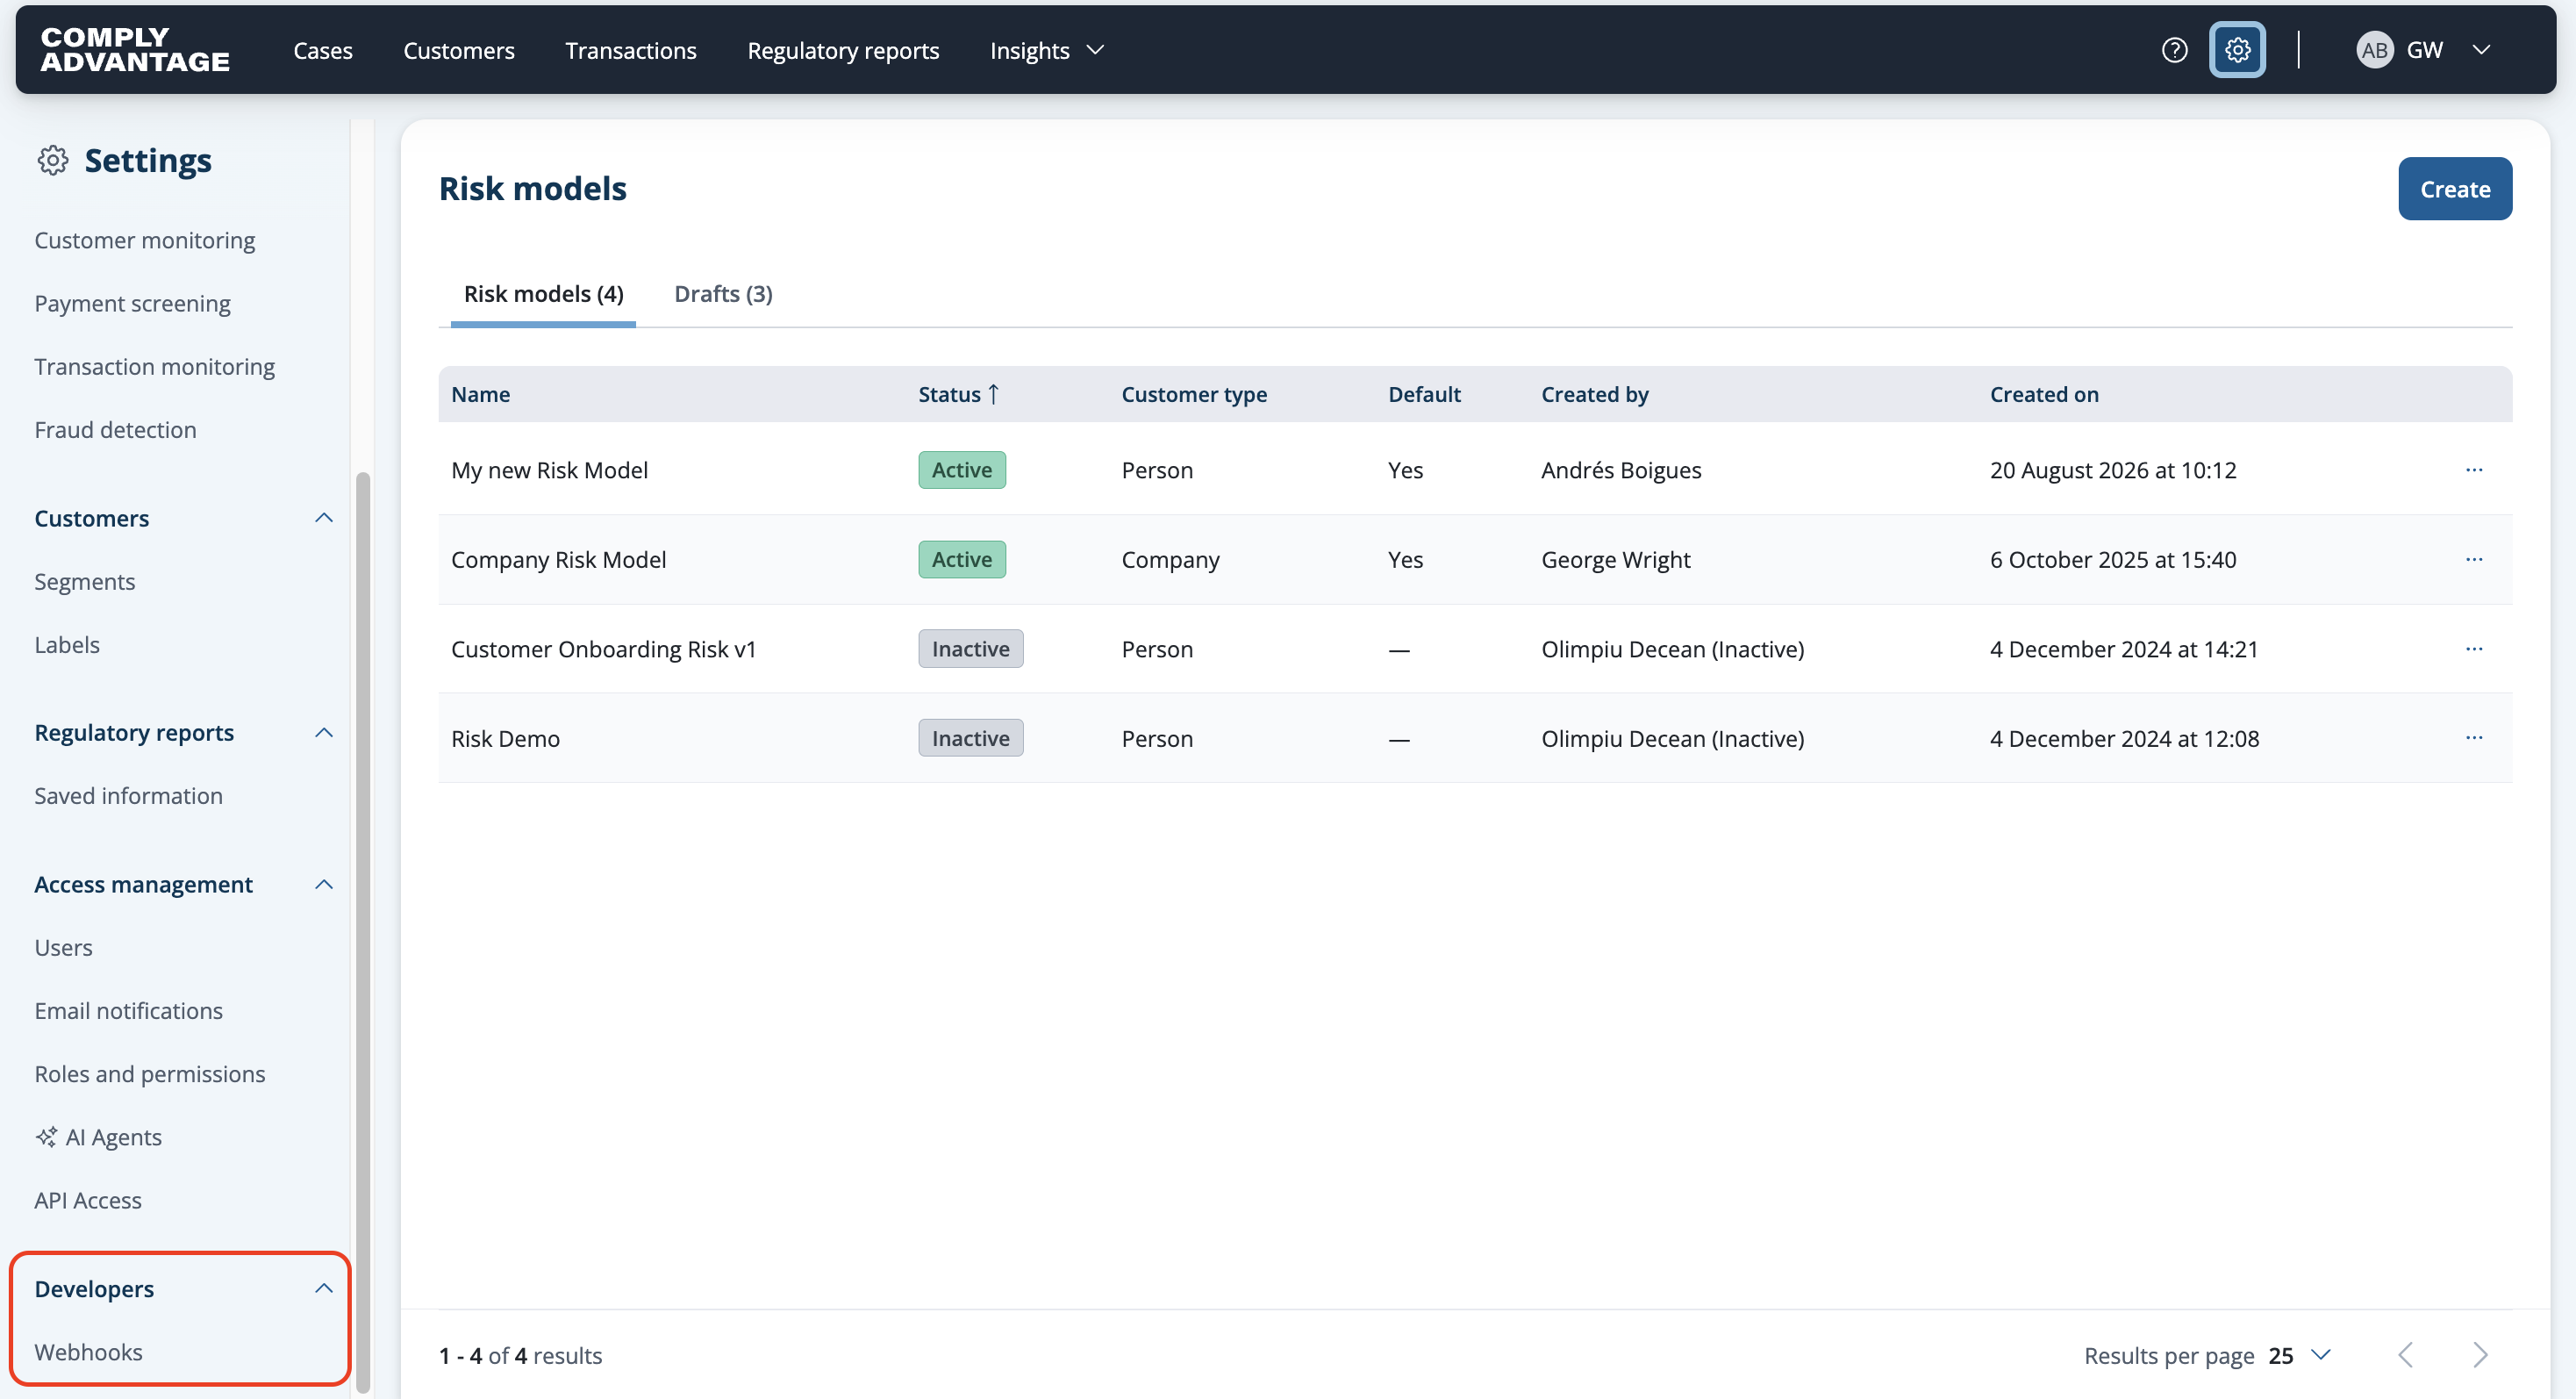Viewport: 2576px width, 1399px height.
Task: Click the settings gear icon in top bar
Action: (2237, 50)
